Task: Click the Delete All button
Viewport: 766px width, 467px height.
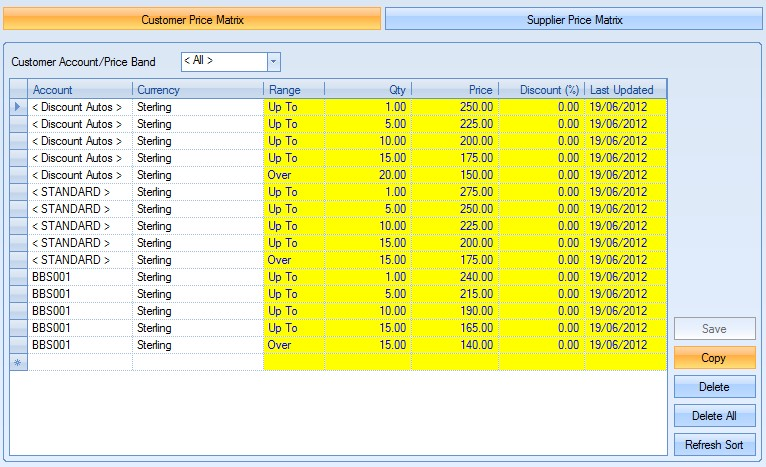Action: [714, 416]
